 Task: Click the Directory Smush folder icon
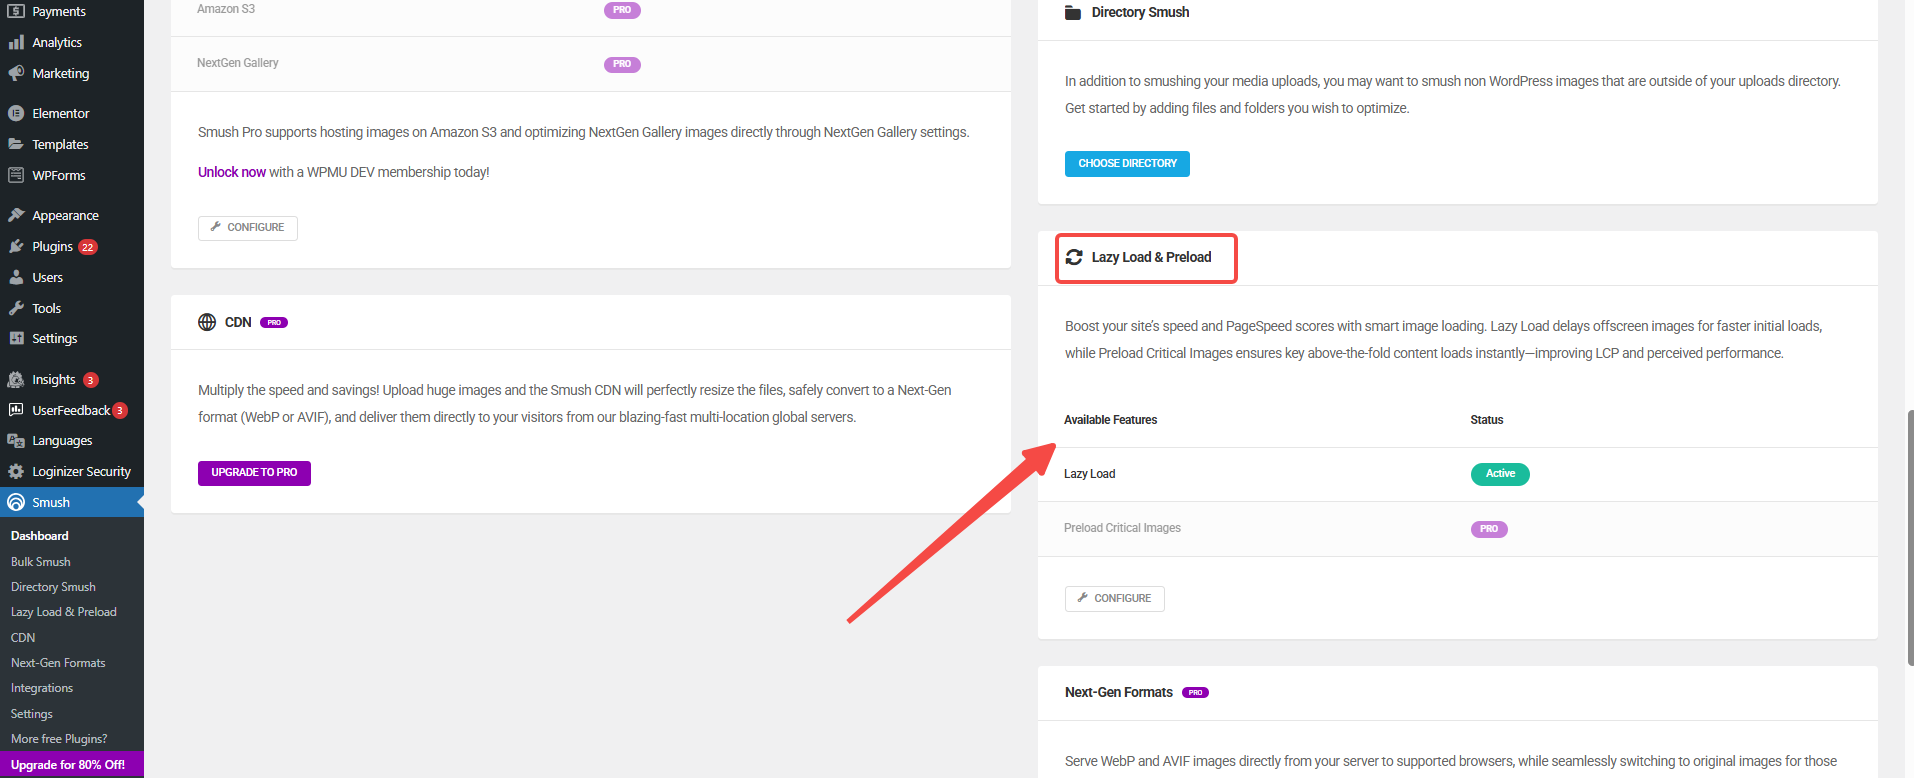point(1073,13)
